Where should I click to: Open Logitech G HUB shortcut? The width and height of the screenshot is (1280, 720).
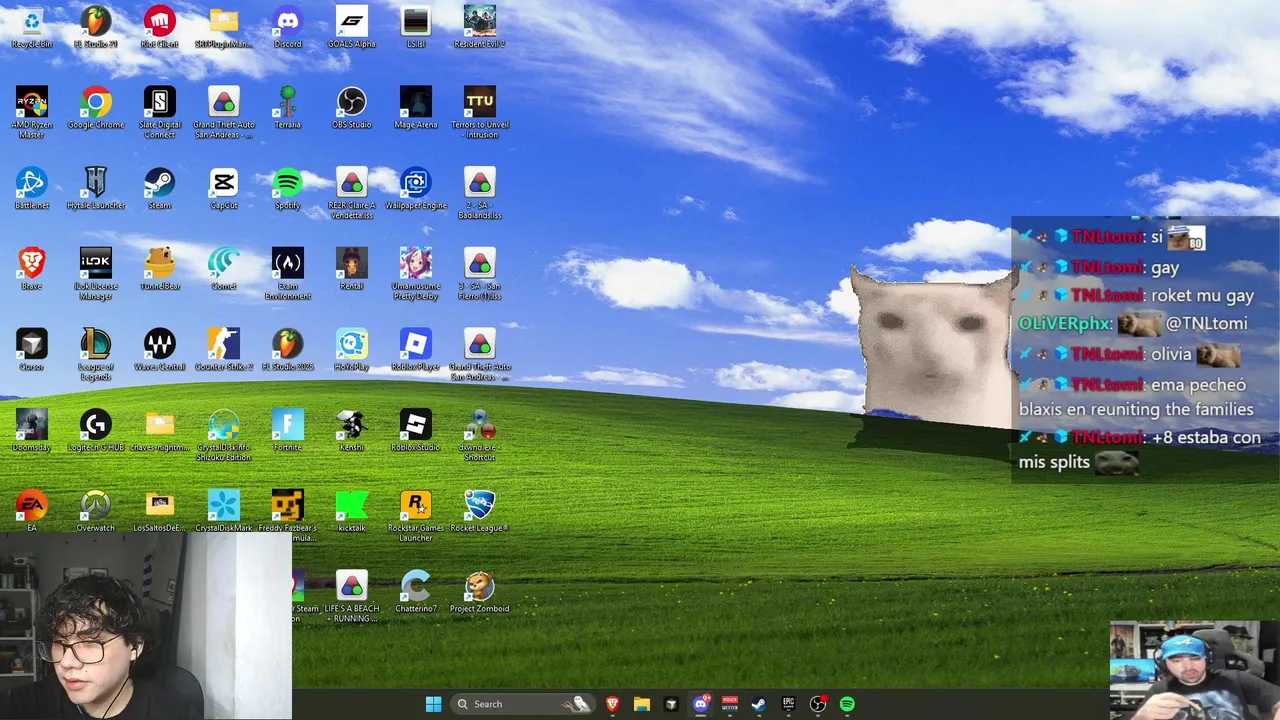pyautogui.click(x=96, y=431)
